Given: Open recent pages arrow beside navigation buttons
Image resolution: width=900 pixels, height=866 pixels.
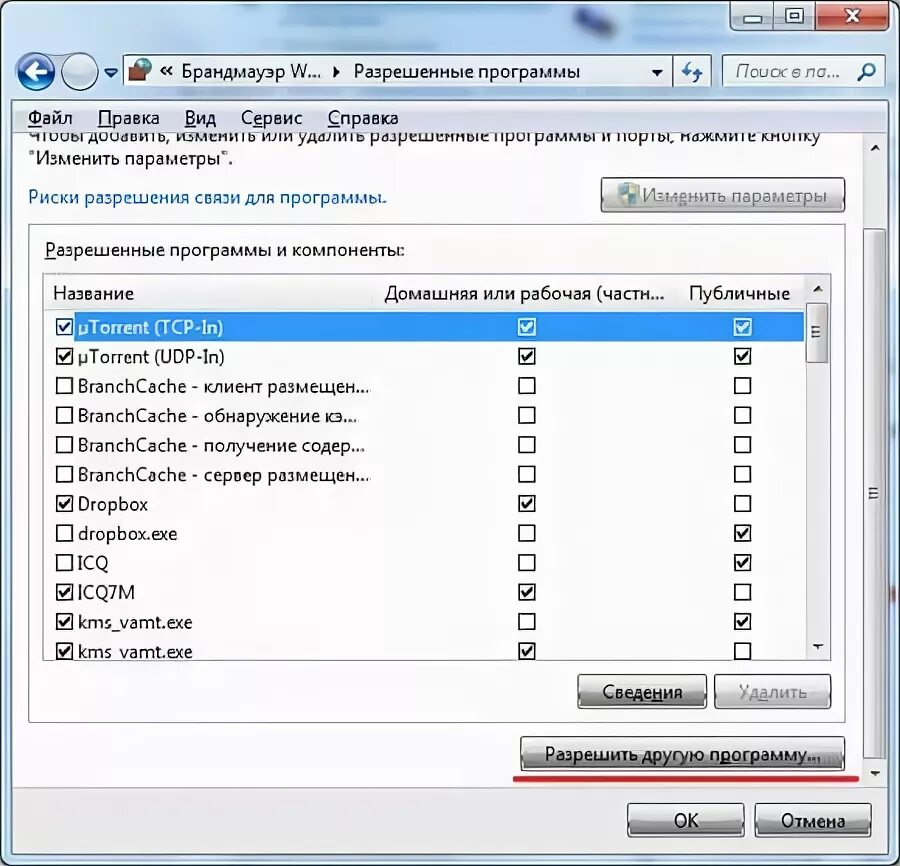Looking at the screenshot, I should click(111, 73).
